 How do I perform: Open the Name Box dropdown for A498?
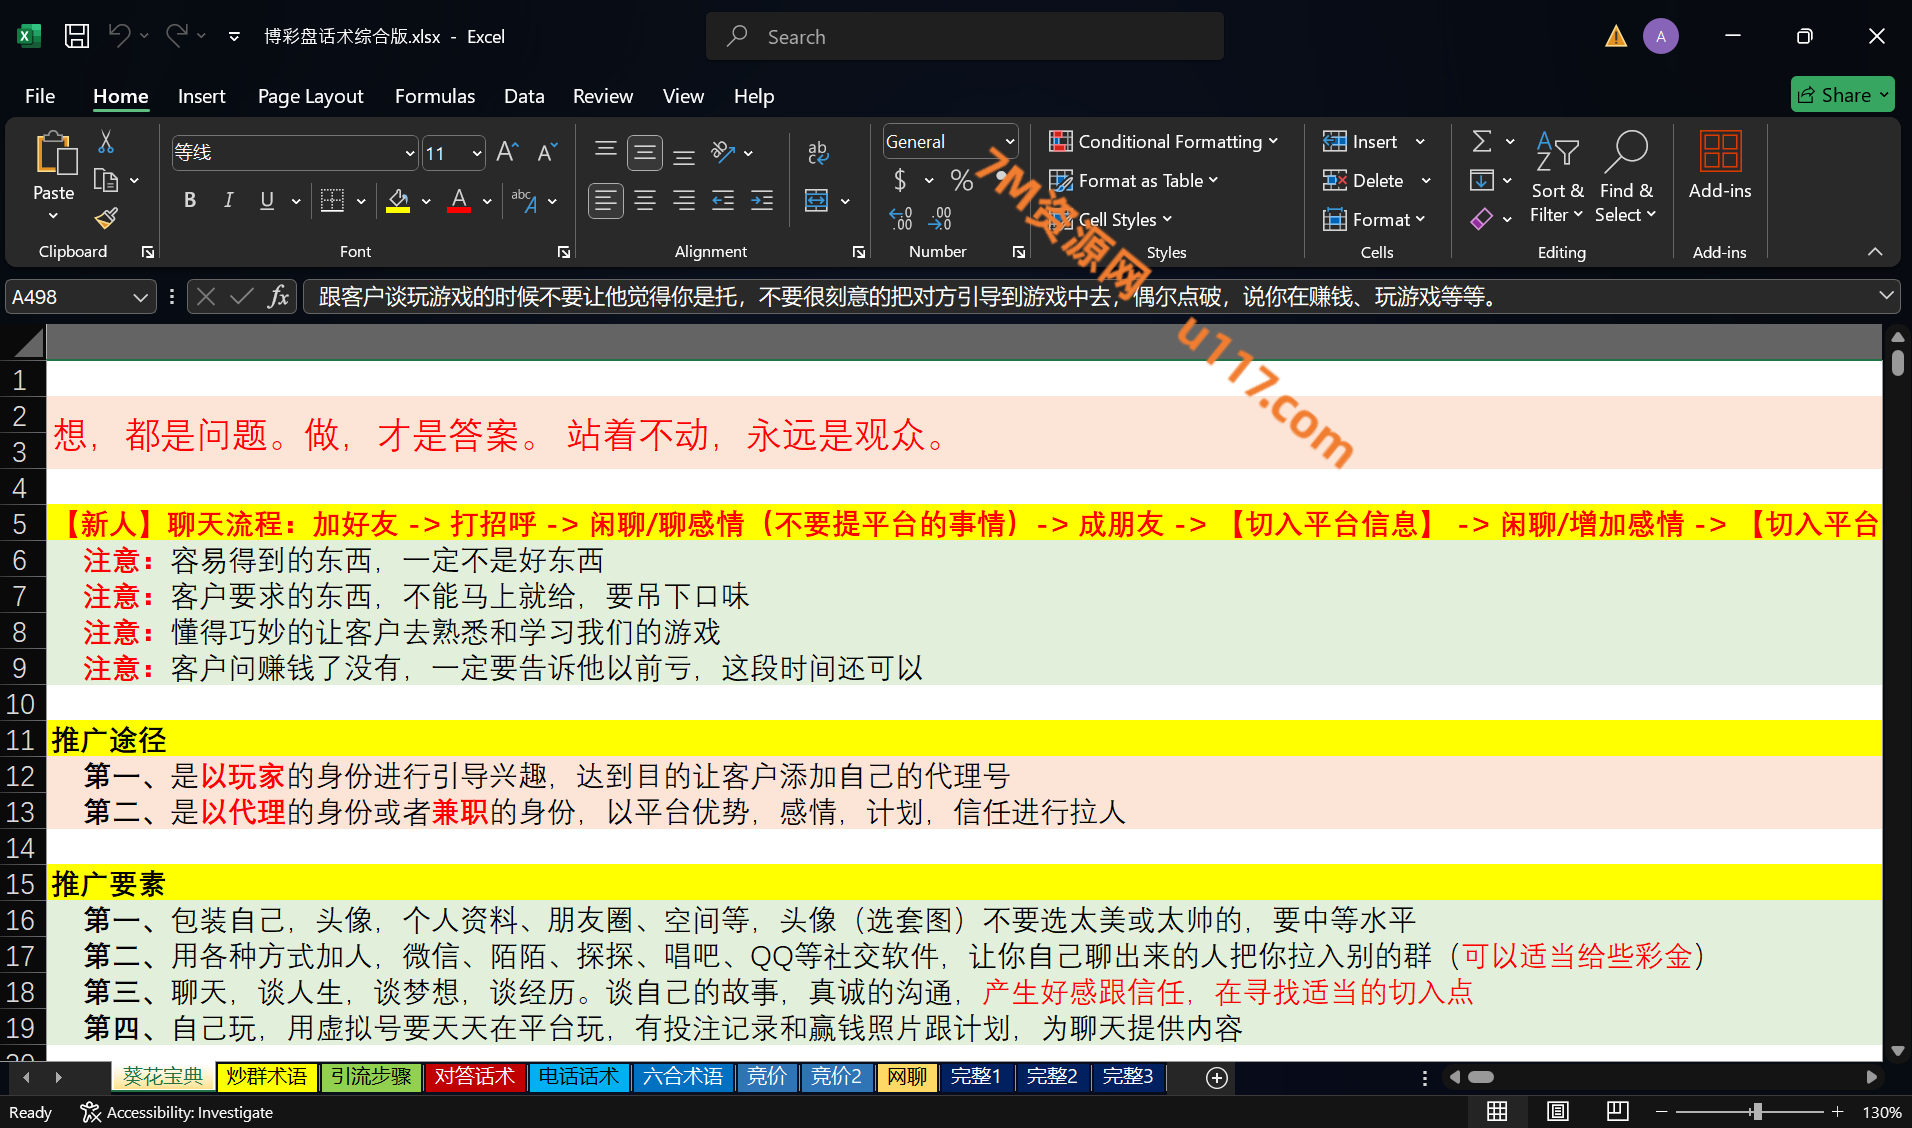(x=140, y=297)
